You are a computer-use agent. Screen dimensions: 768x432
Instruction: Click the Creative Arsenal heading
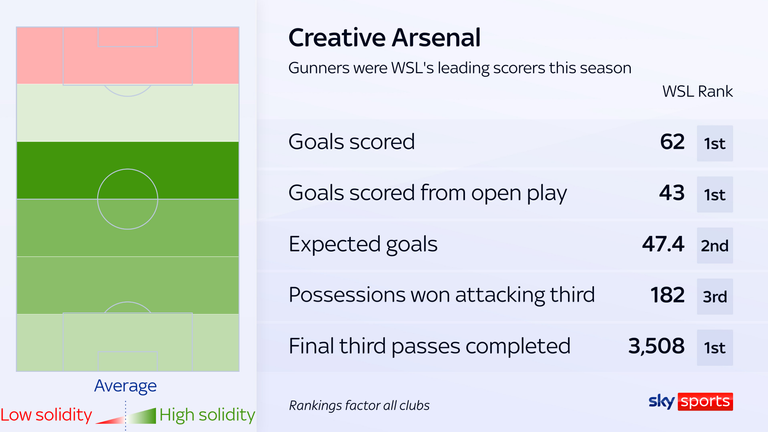coord(384,38)
